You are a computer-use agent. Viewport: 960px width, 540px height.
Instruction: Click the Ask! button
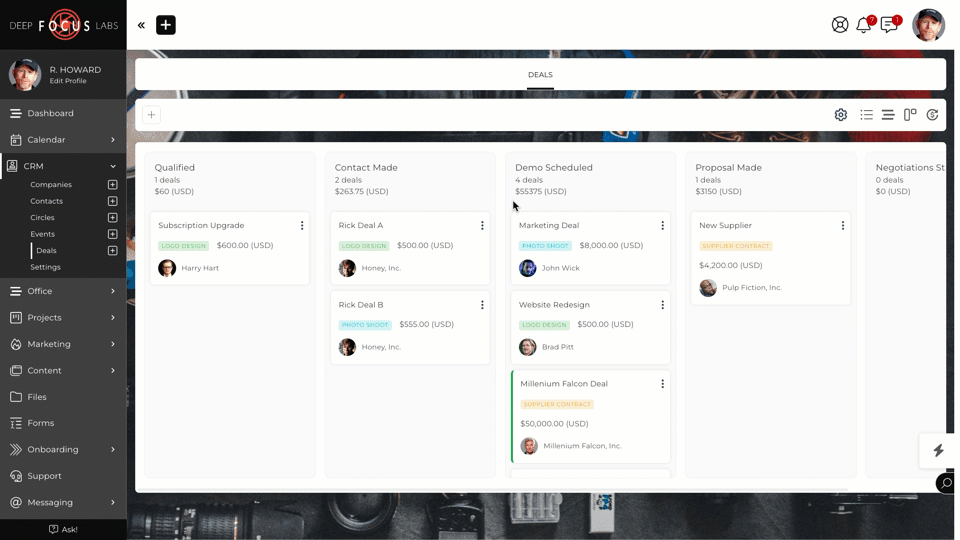tap(63, 529)
